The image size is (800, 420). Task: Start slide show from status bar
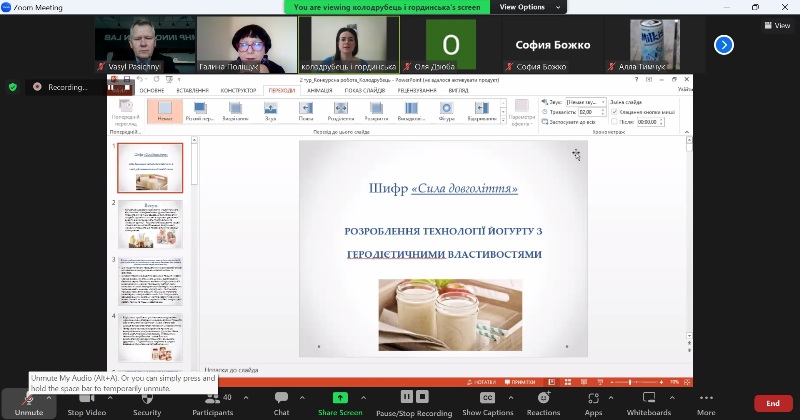(600, 382)
